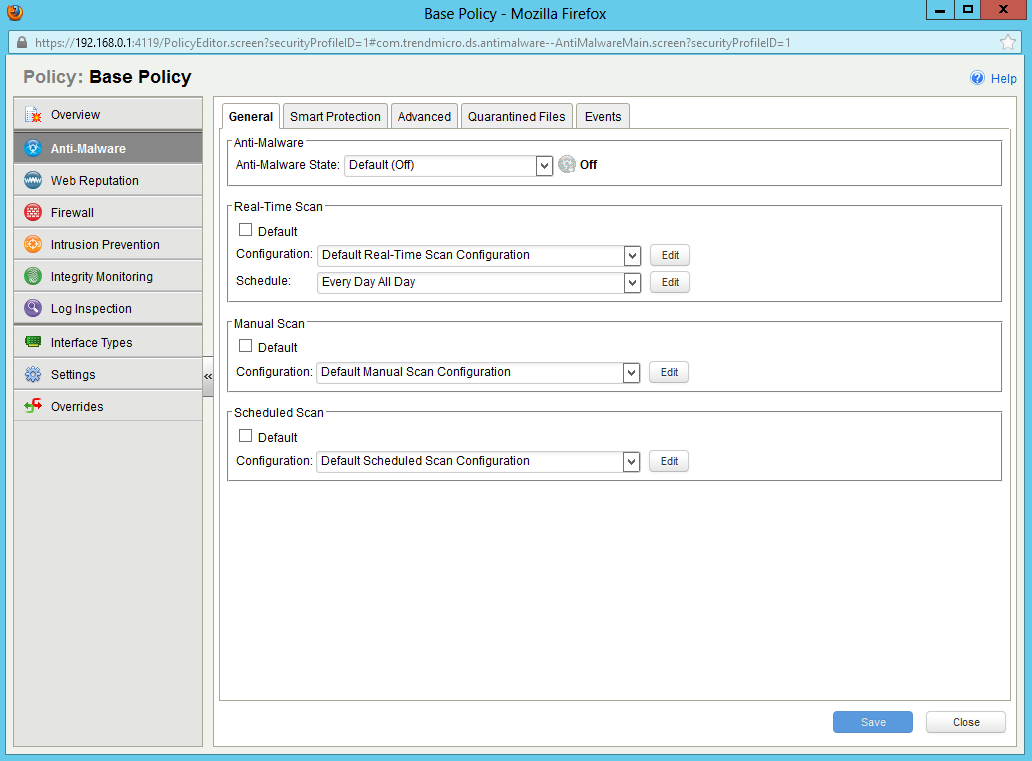Switch to the Smart Protection tab

[335, 117]
